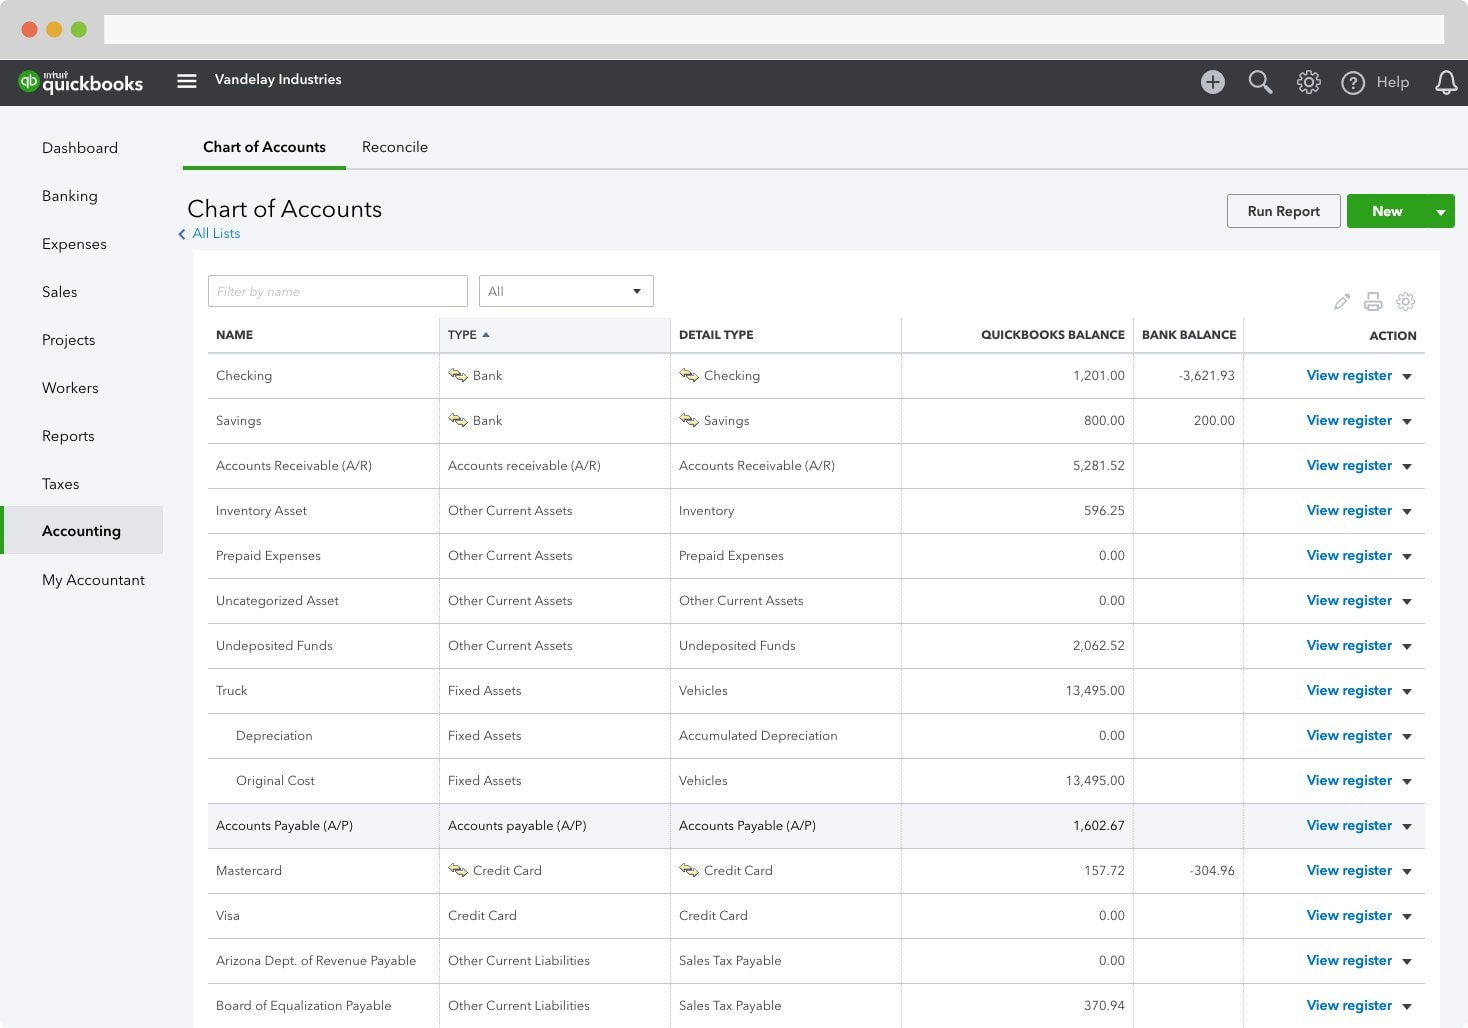
Task: Click the print list icon
Action: (1373, 302)
